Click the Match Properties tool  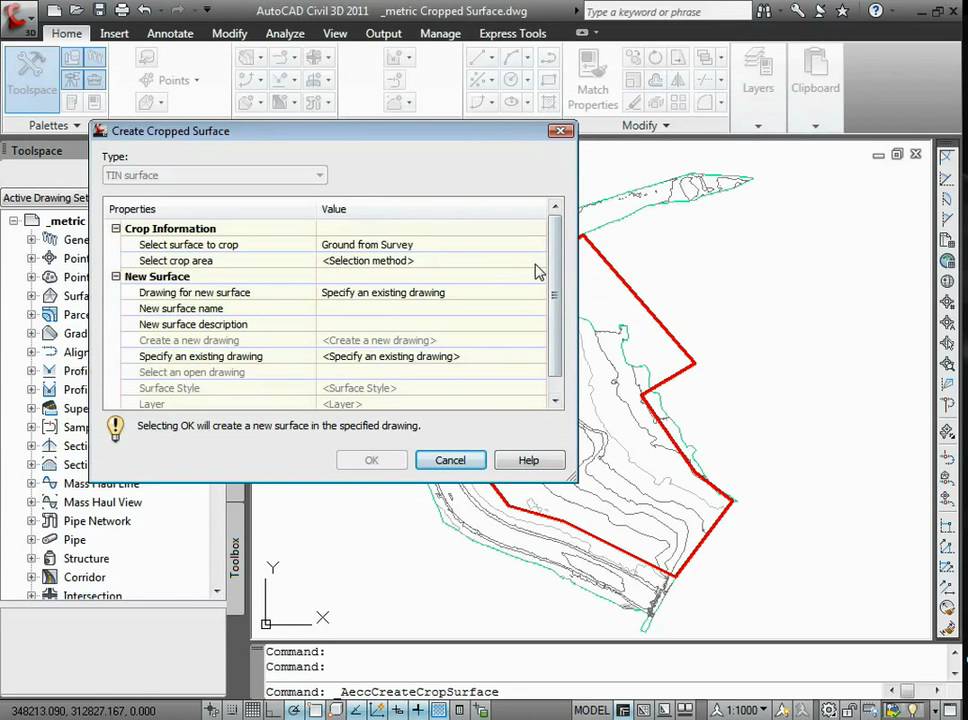click(593, 80)
